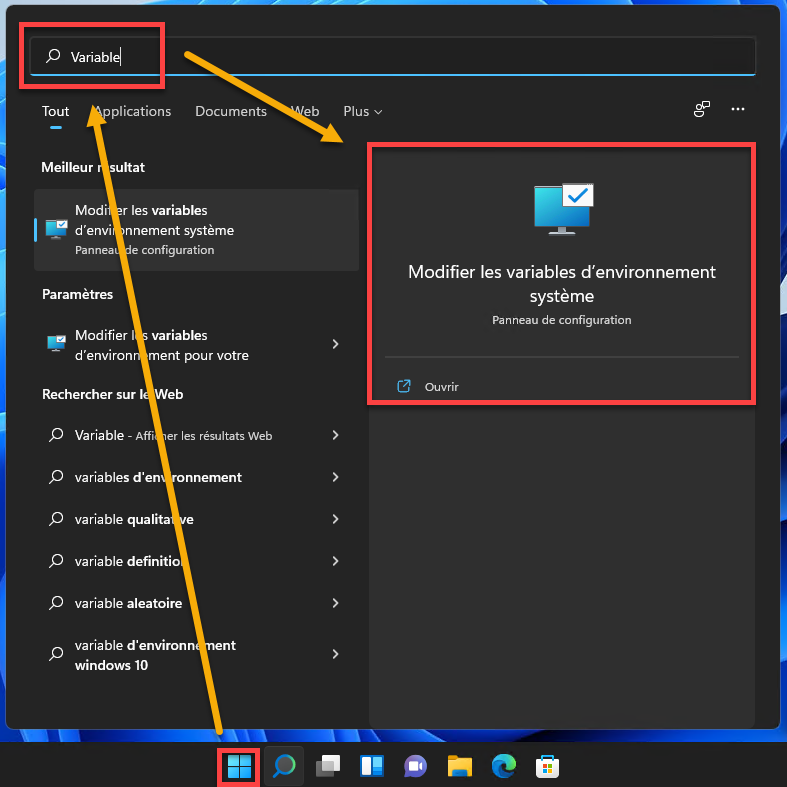Expand arrow for 'variable qualitative' suggestion
Image resolution: width=787 pixels, height=787 pixels.
tap(335, 519)
